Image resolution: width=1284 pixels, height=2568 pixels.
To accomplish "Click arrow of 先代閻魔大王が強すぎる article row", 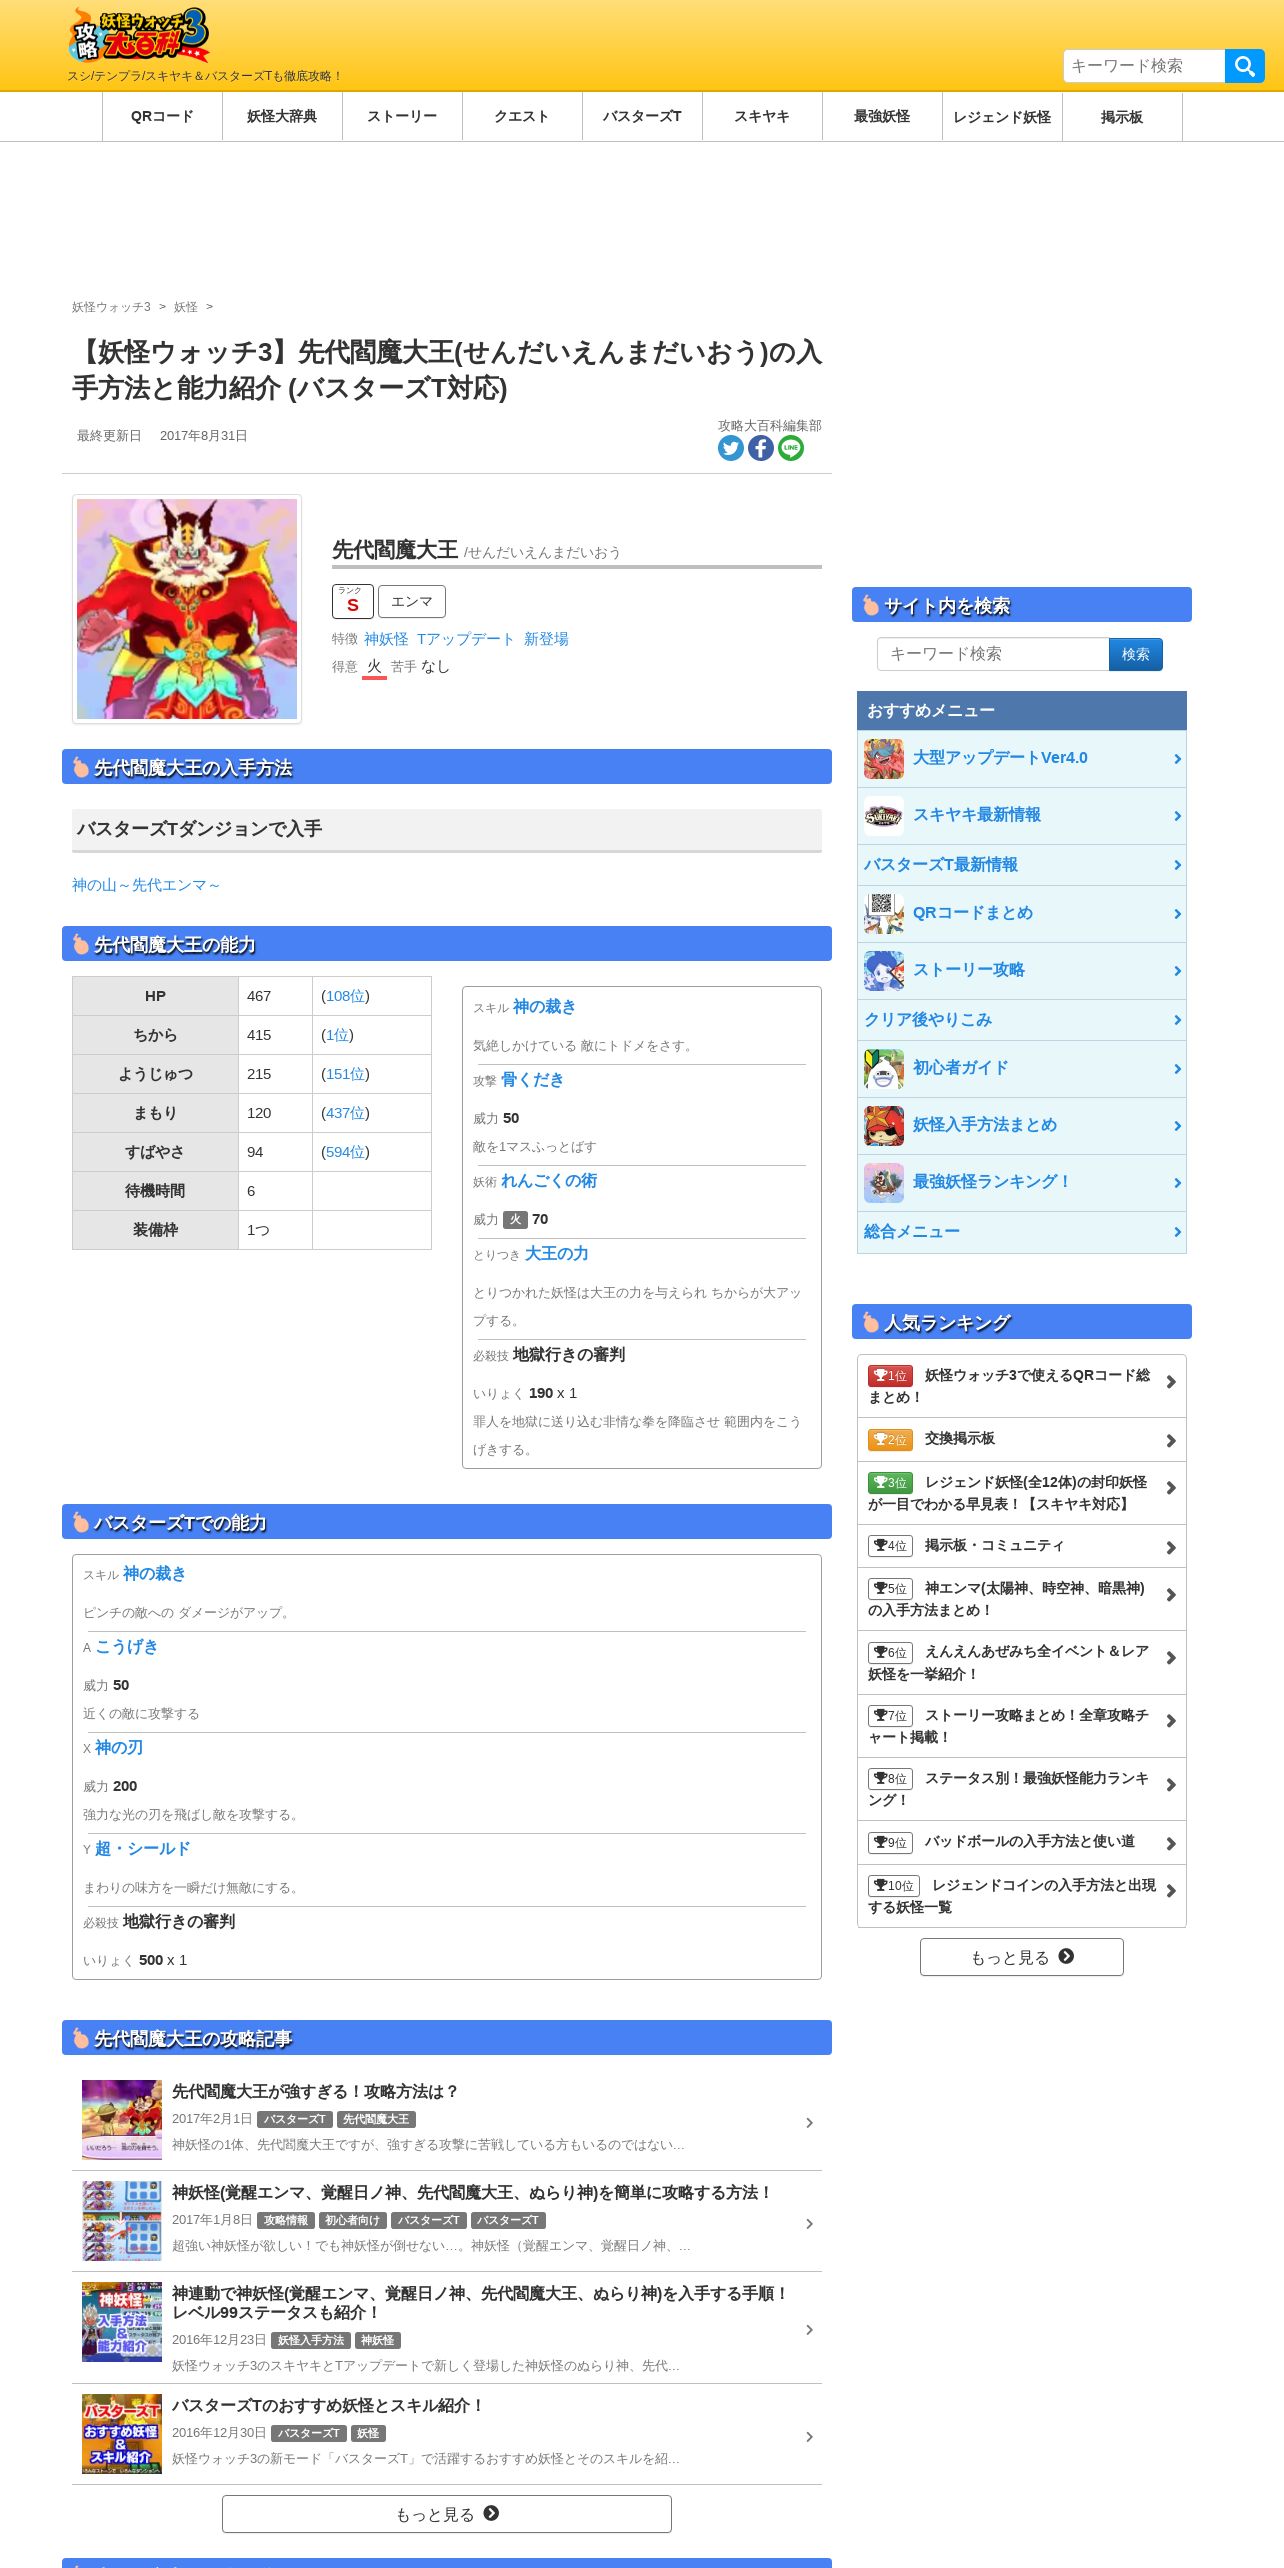I will pos(809,2123).
